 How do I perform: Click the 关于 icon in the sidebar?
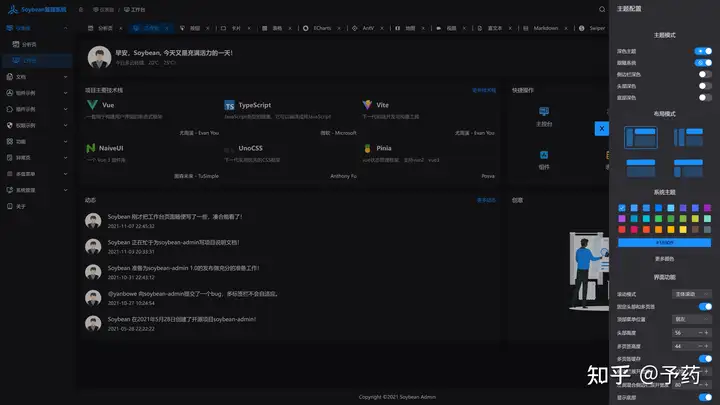coord(10,206)
